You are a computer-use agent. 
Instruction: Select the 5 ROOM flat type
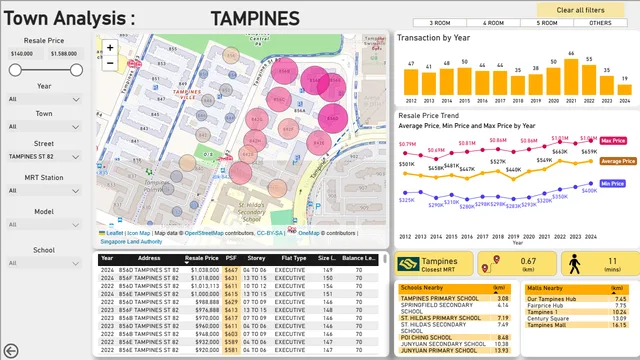547,23
